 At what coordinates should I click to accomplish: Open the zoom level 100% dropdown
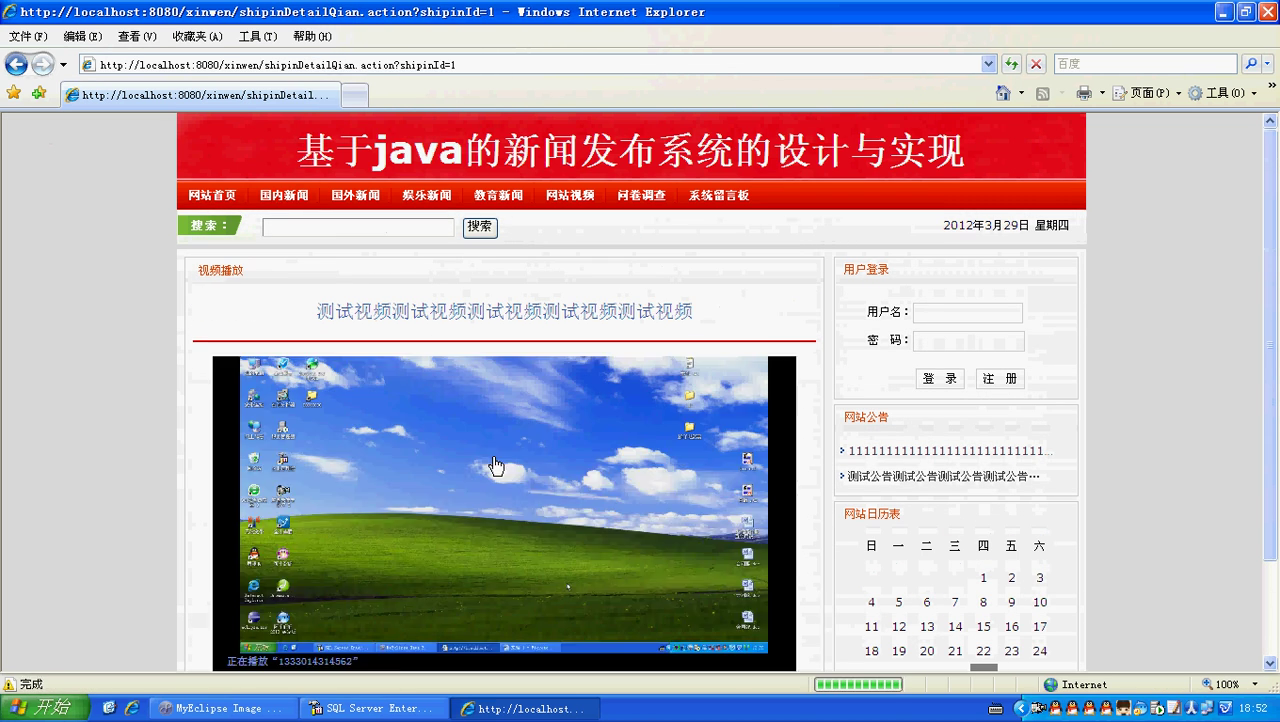[1257, 684]
